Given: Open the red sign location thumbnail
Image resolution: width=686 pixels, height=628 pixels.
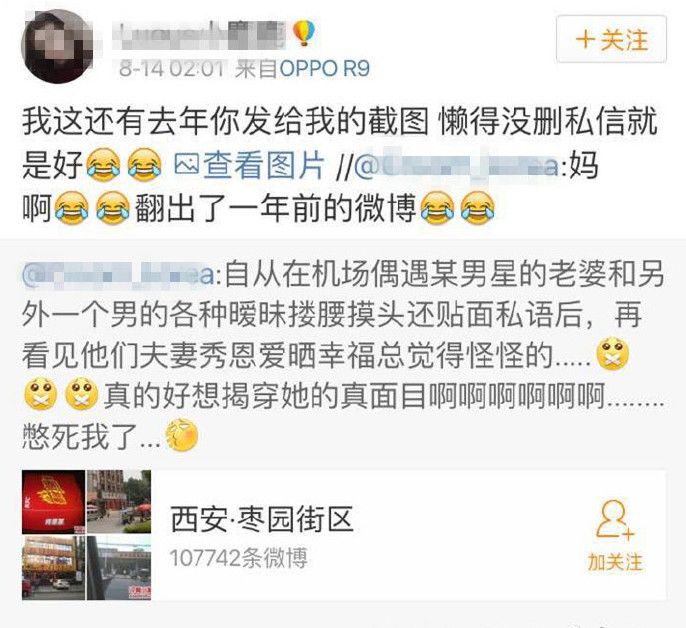Looking at the screenshot, I should [53, 502].
